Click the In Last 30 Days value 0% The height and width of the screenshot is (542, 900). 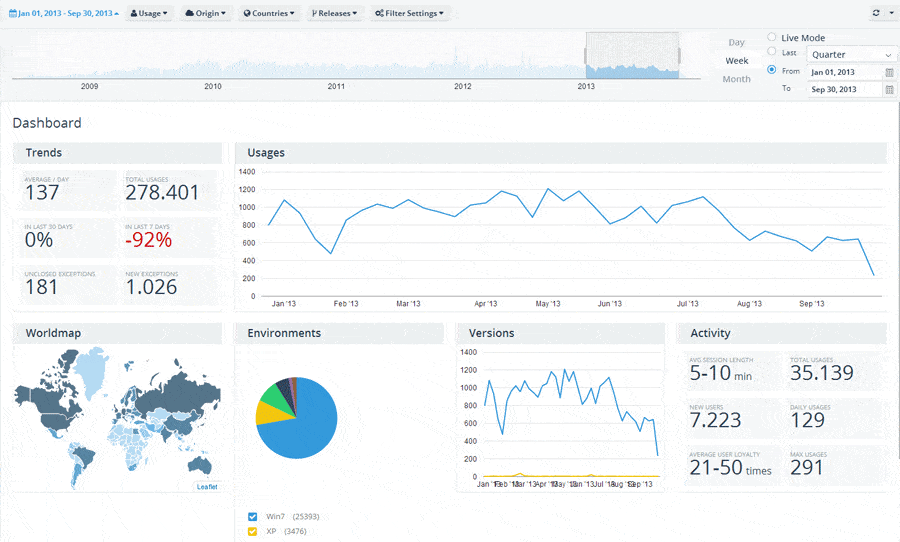(38, 240)
